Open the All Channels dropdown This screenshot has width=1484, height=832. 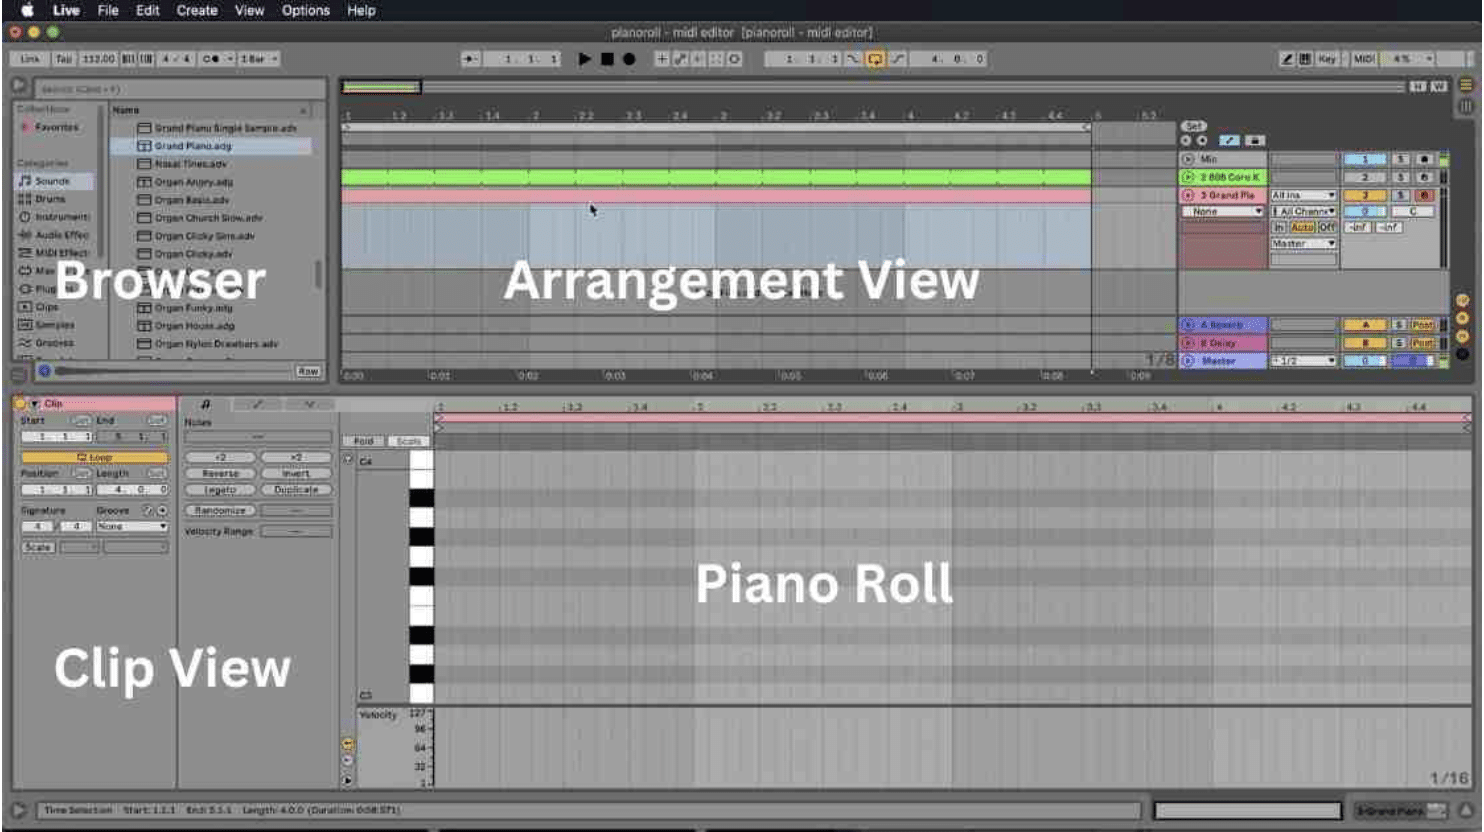[1303, 211]
